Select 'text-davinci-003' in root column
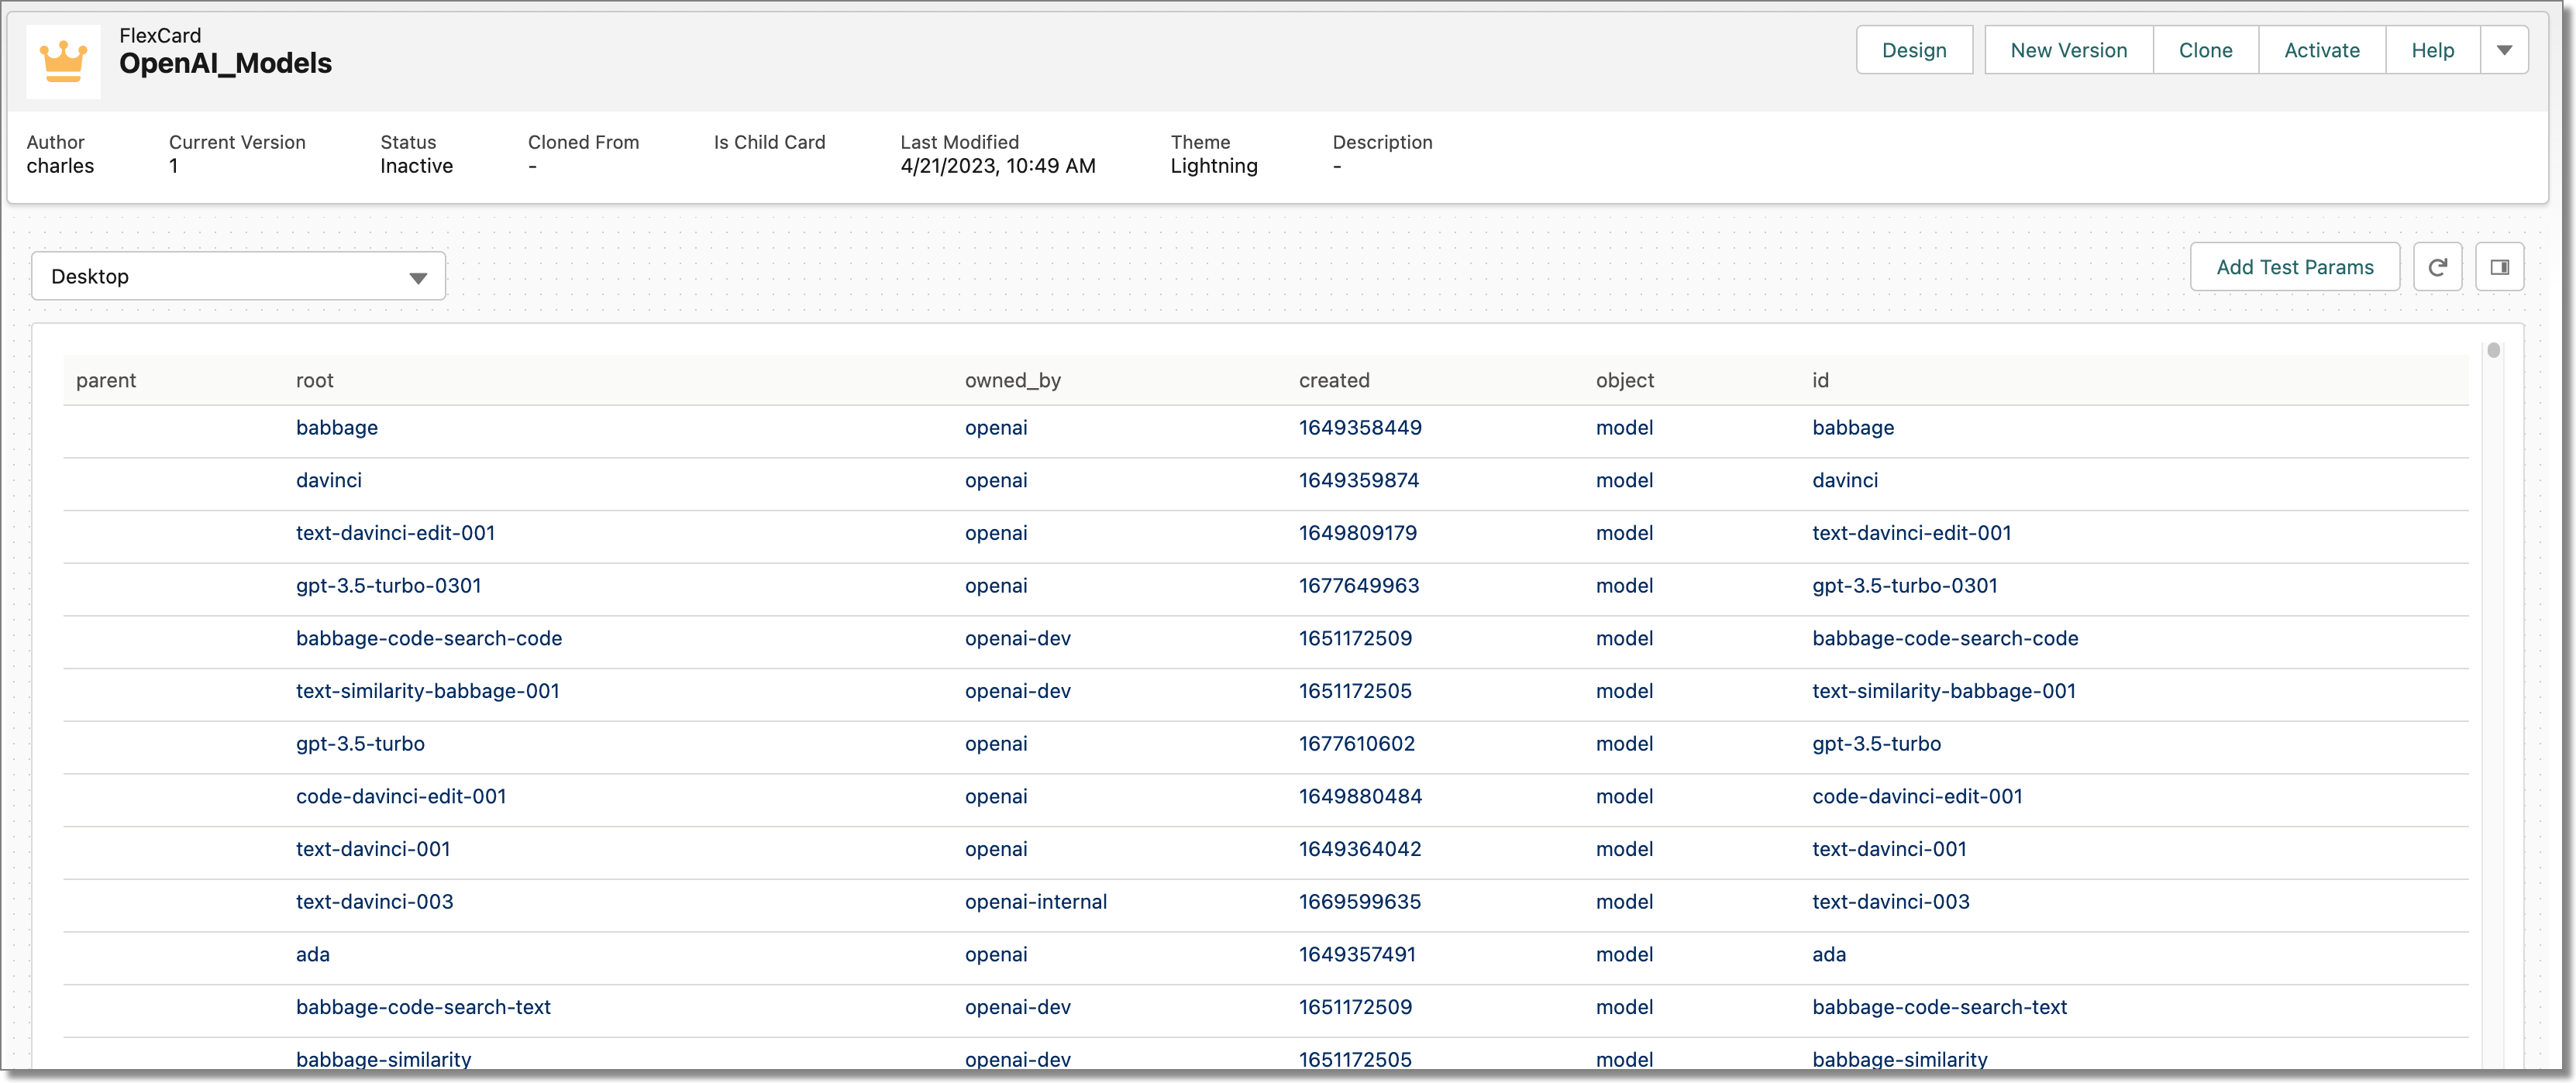The image size is (2576, 1083). point(374,901)
